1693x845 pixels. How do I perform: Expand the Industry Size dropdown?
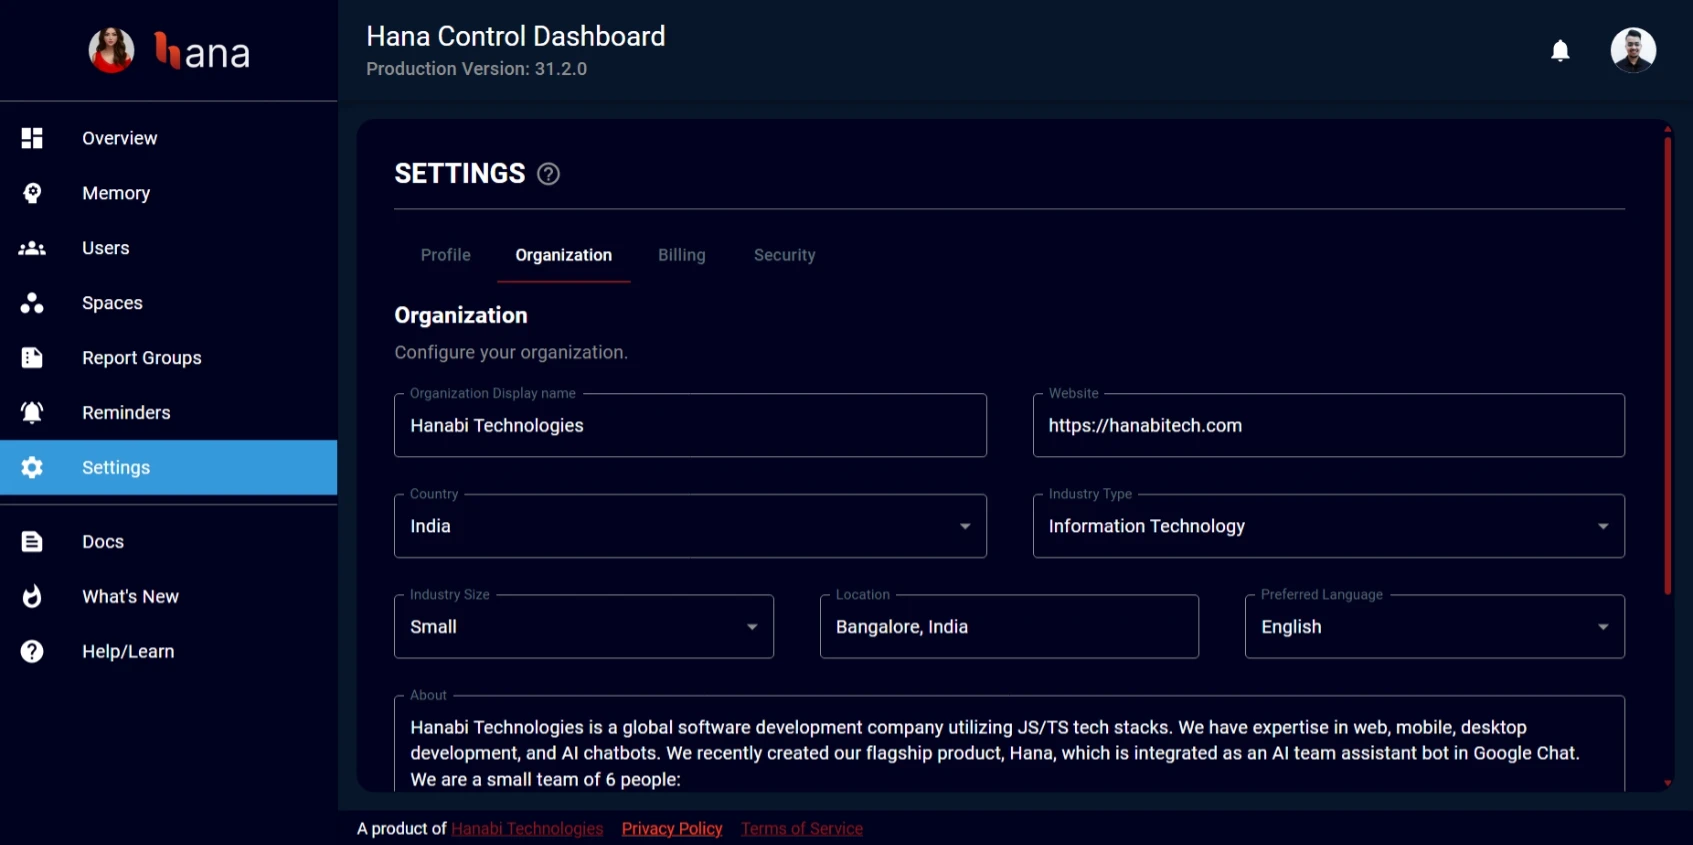[x=584, y=627]
